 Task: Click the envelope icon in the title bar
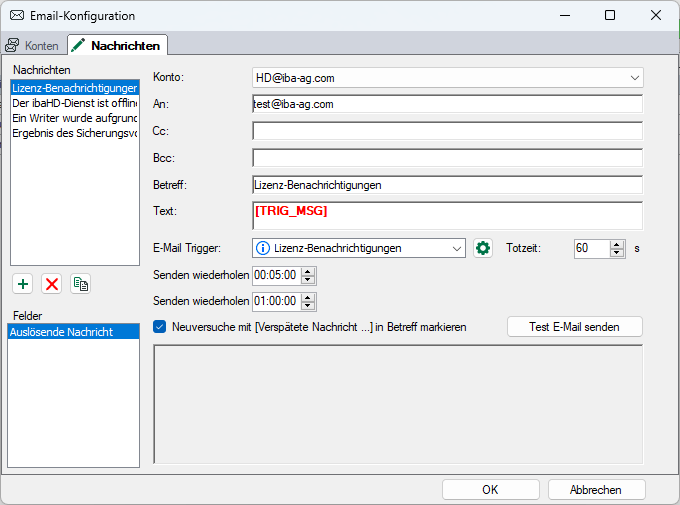tap(17, 16)
